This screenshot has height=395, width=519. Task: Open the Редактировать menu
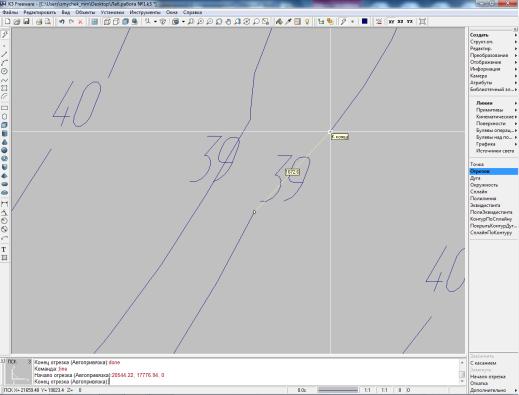pos(40,12)
